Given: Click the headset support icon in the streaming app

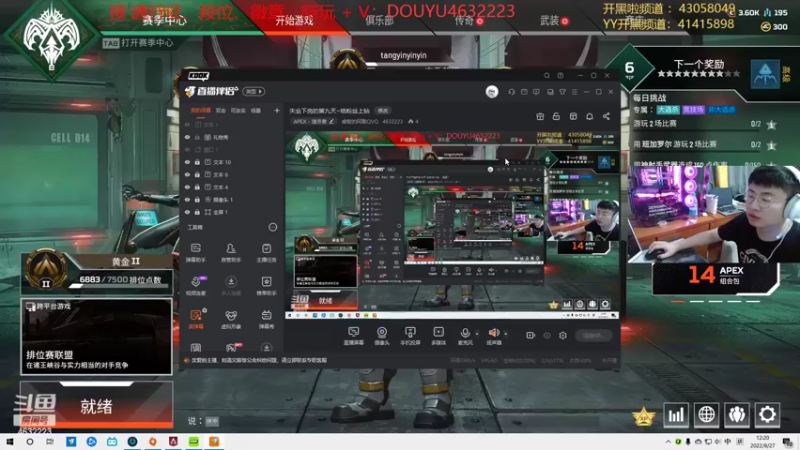Looking at the screenshot, I should pyautogui.click(x=511, y=92).
